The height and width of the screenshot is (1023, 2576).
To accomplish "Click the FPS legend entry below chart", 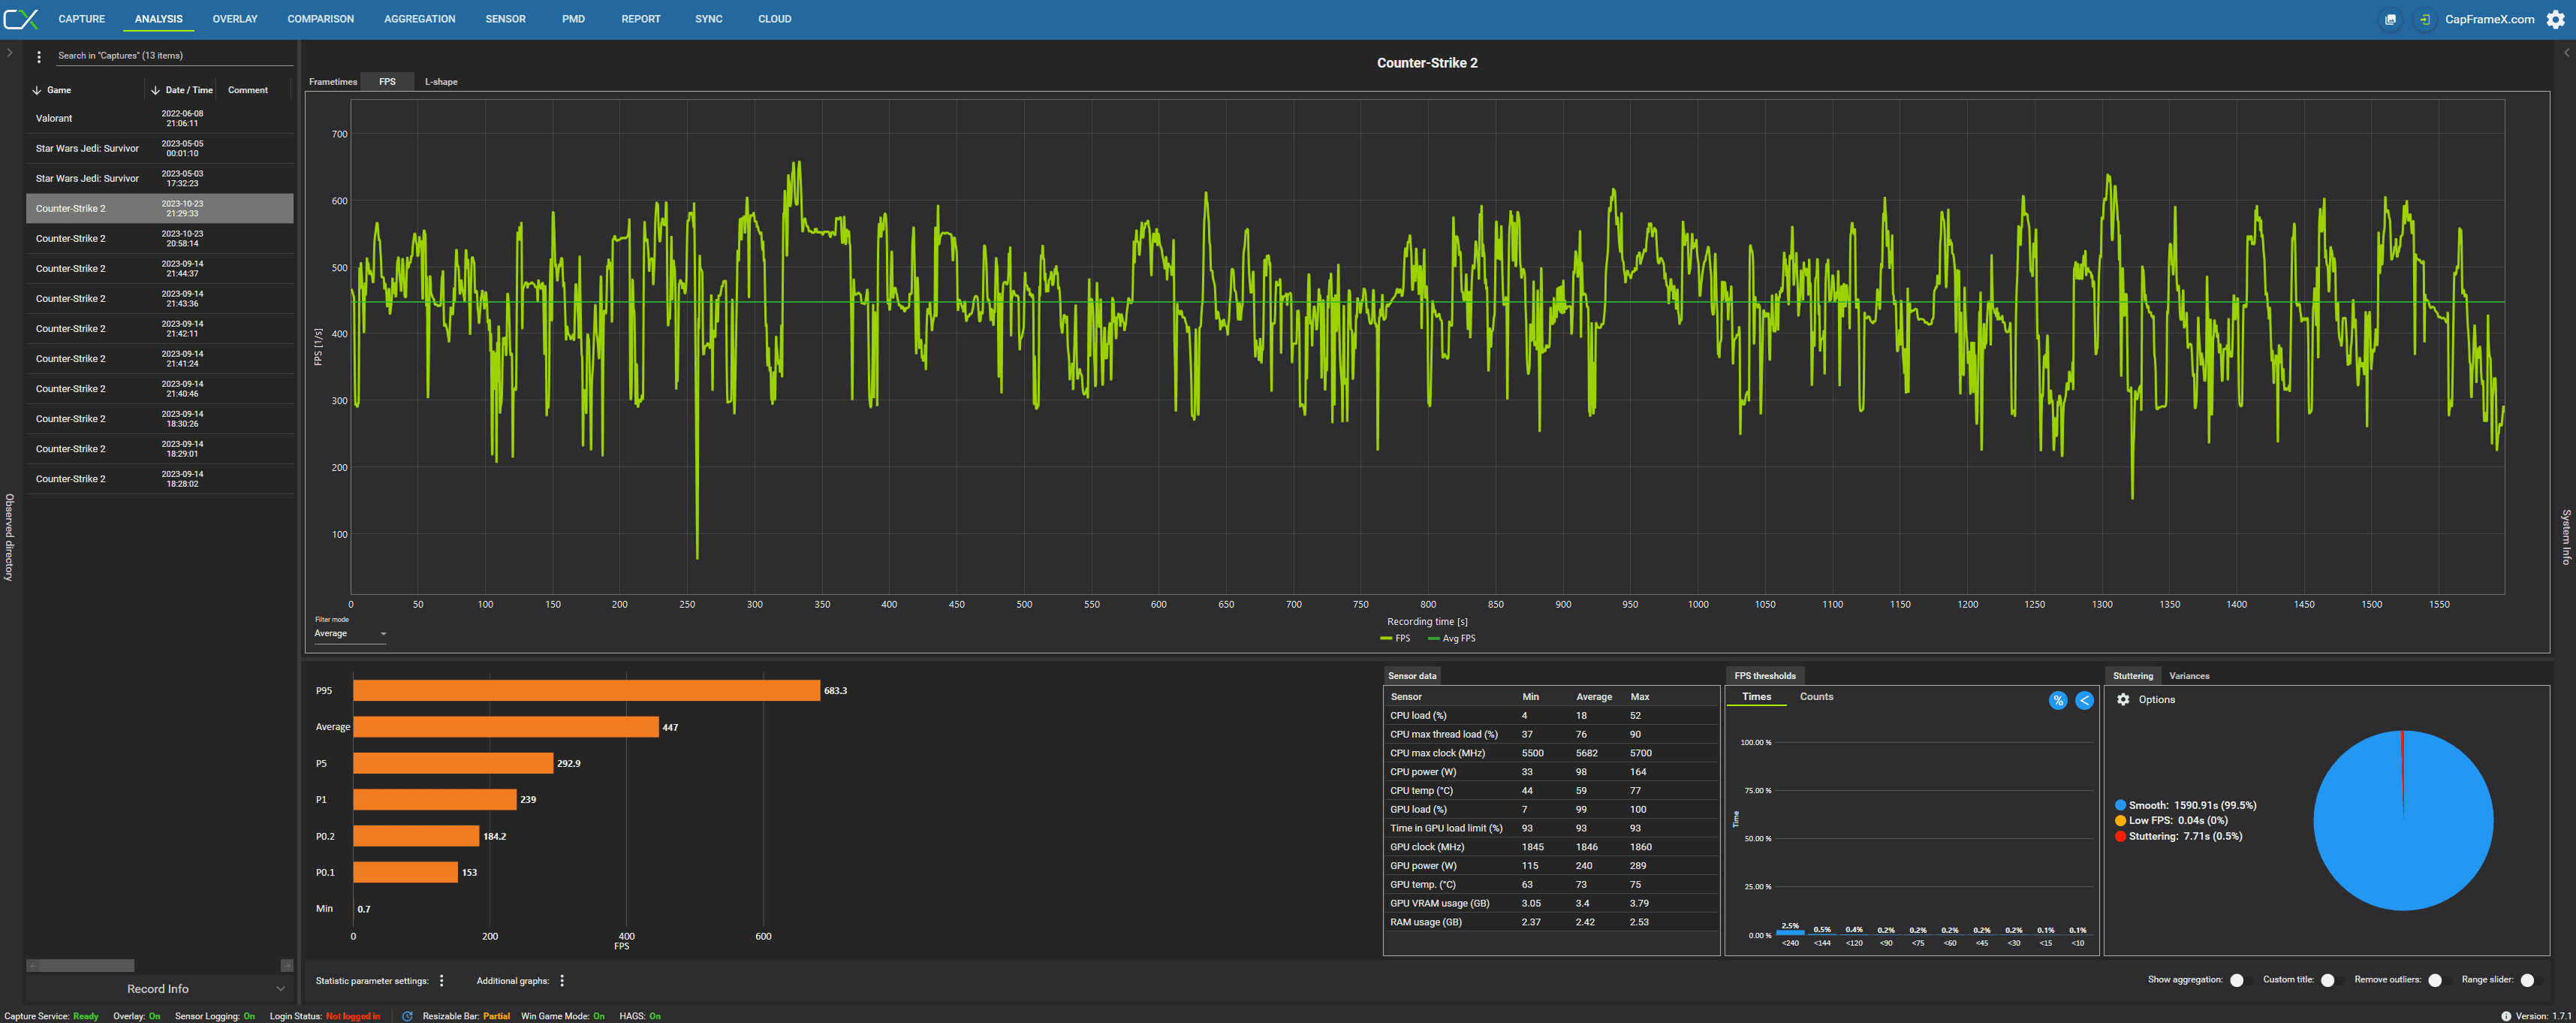I will click(1395, 638).
